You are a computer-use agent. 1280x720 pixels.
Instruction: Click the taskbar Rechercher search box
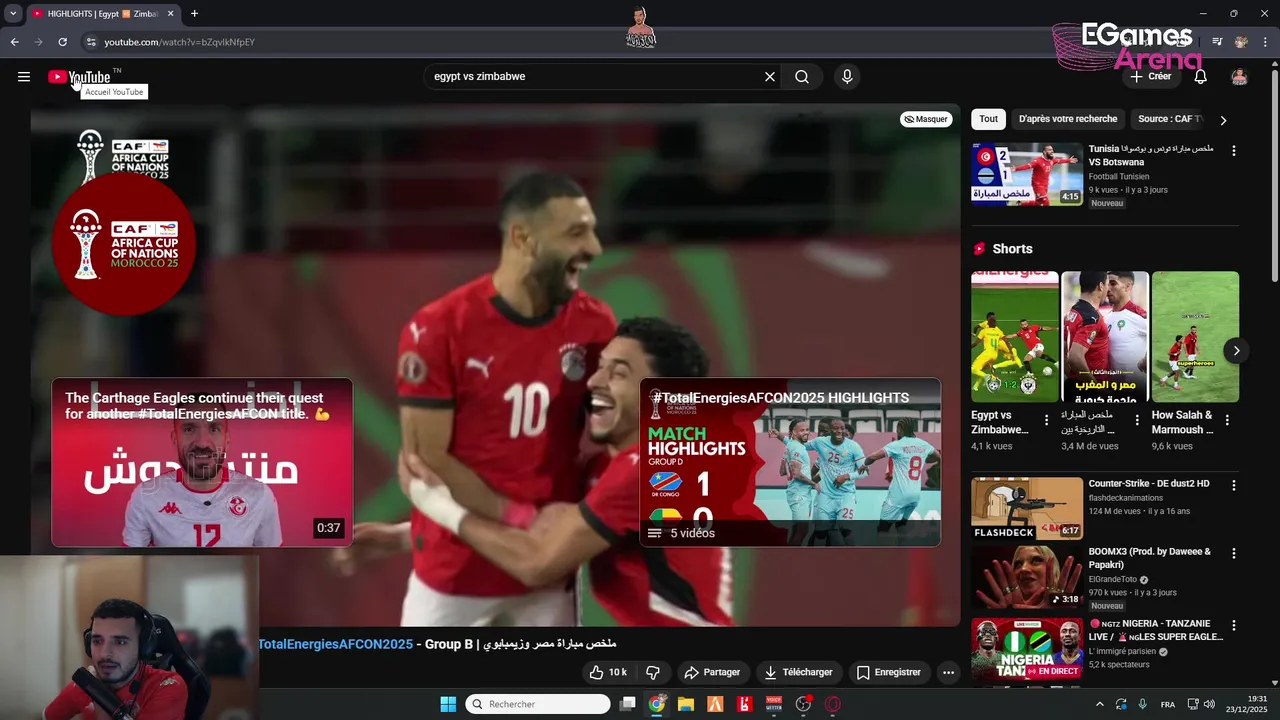(x=538, y=704)
